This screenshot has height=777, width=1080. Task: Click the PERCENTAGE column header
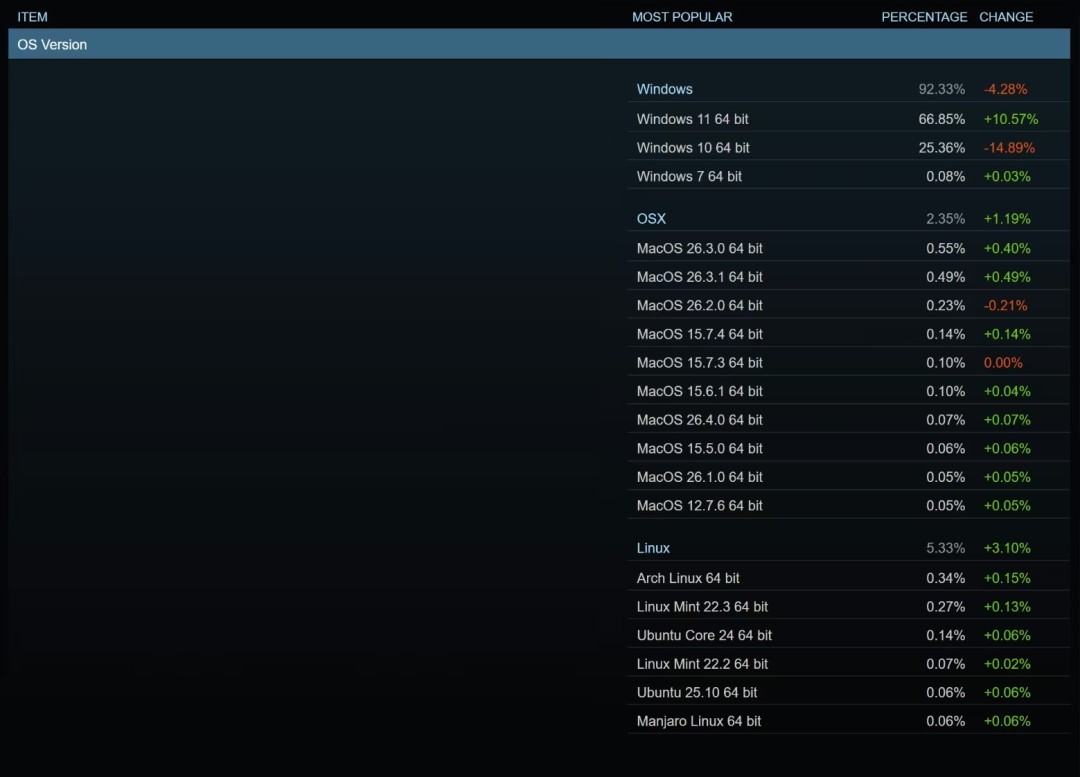(924, 17)
